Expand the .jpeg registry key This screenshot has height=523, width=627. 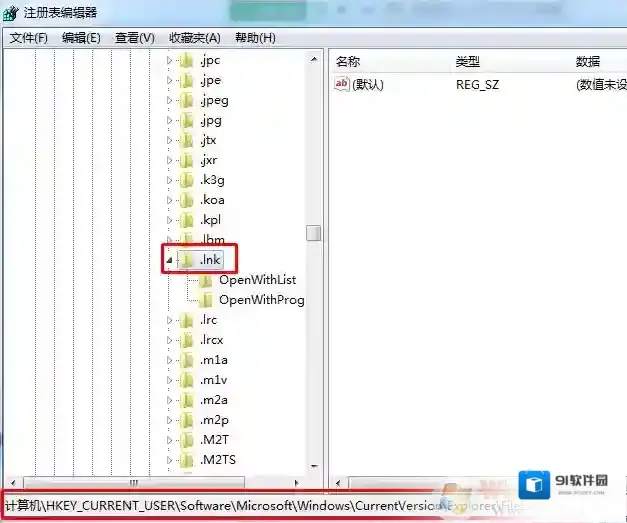click(170, 100)
